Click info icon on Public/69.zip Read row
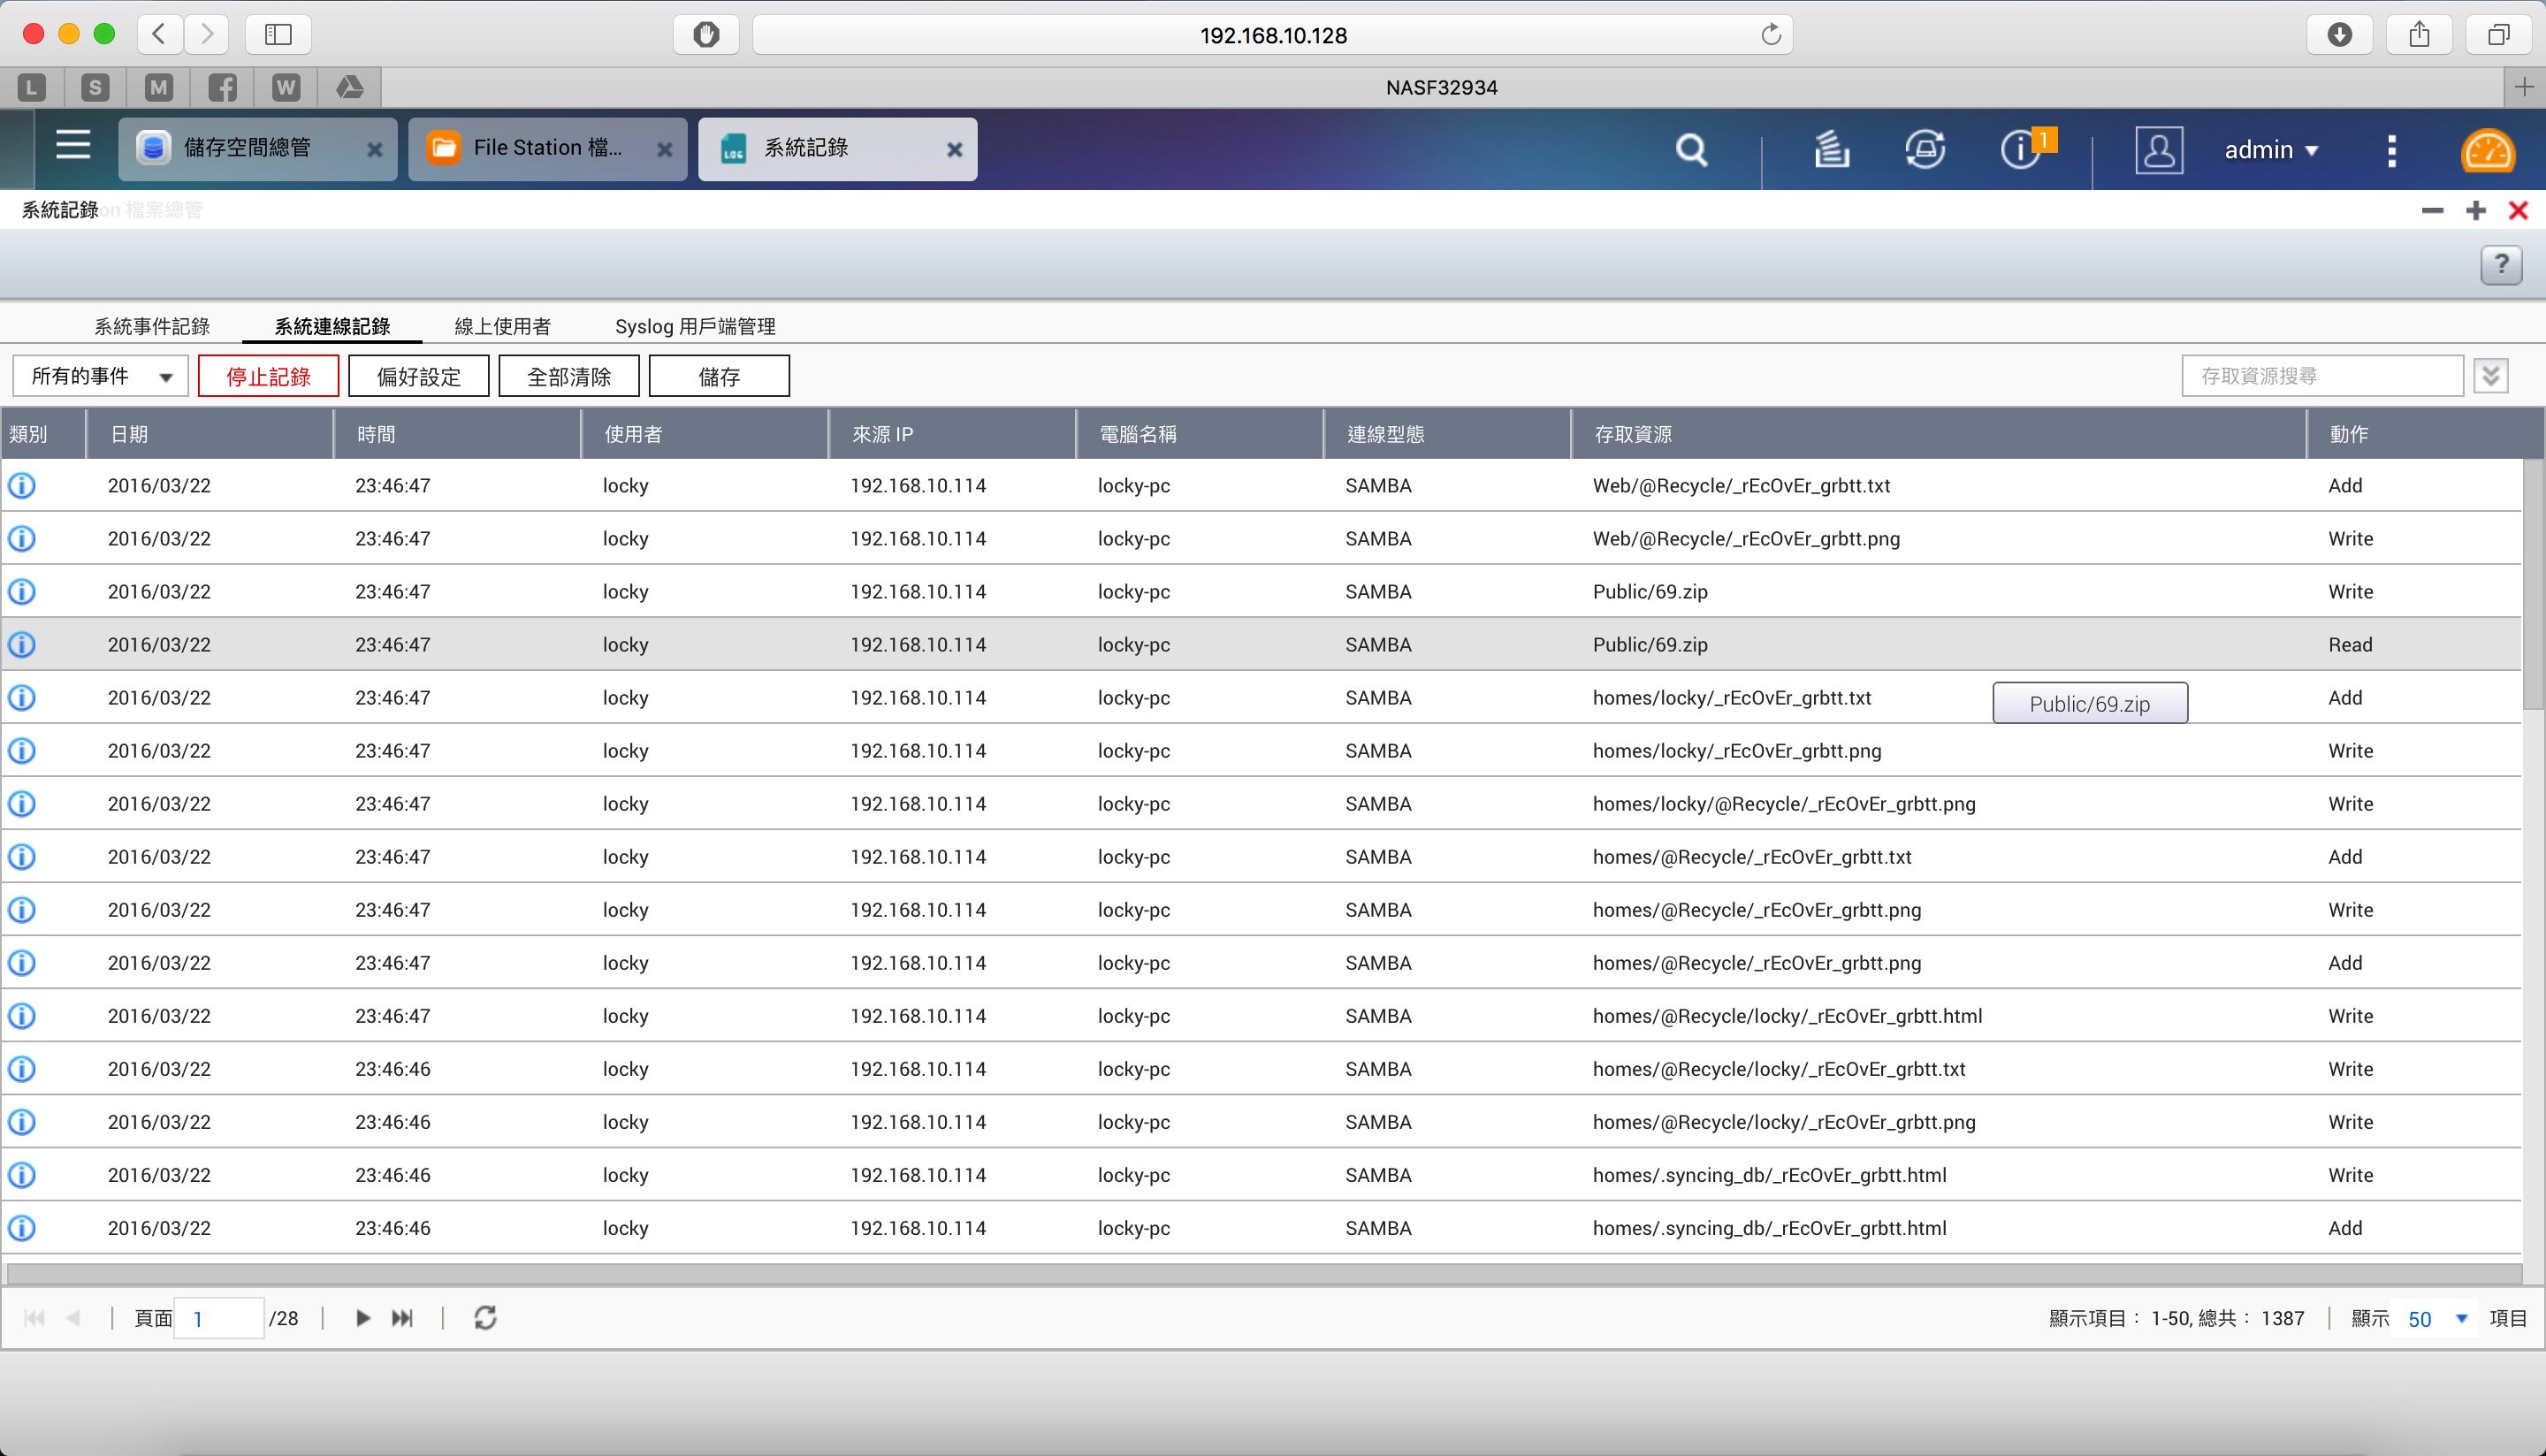 [x=22, y=644]
